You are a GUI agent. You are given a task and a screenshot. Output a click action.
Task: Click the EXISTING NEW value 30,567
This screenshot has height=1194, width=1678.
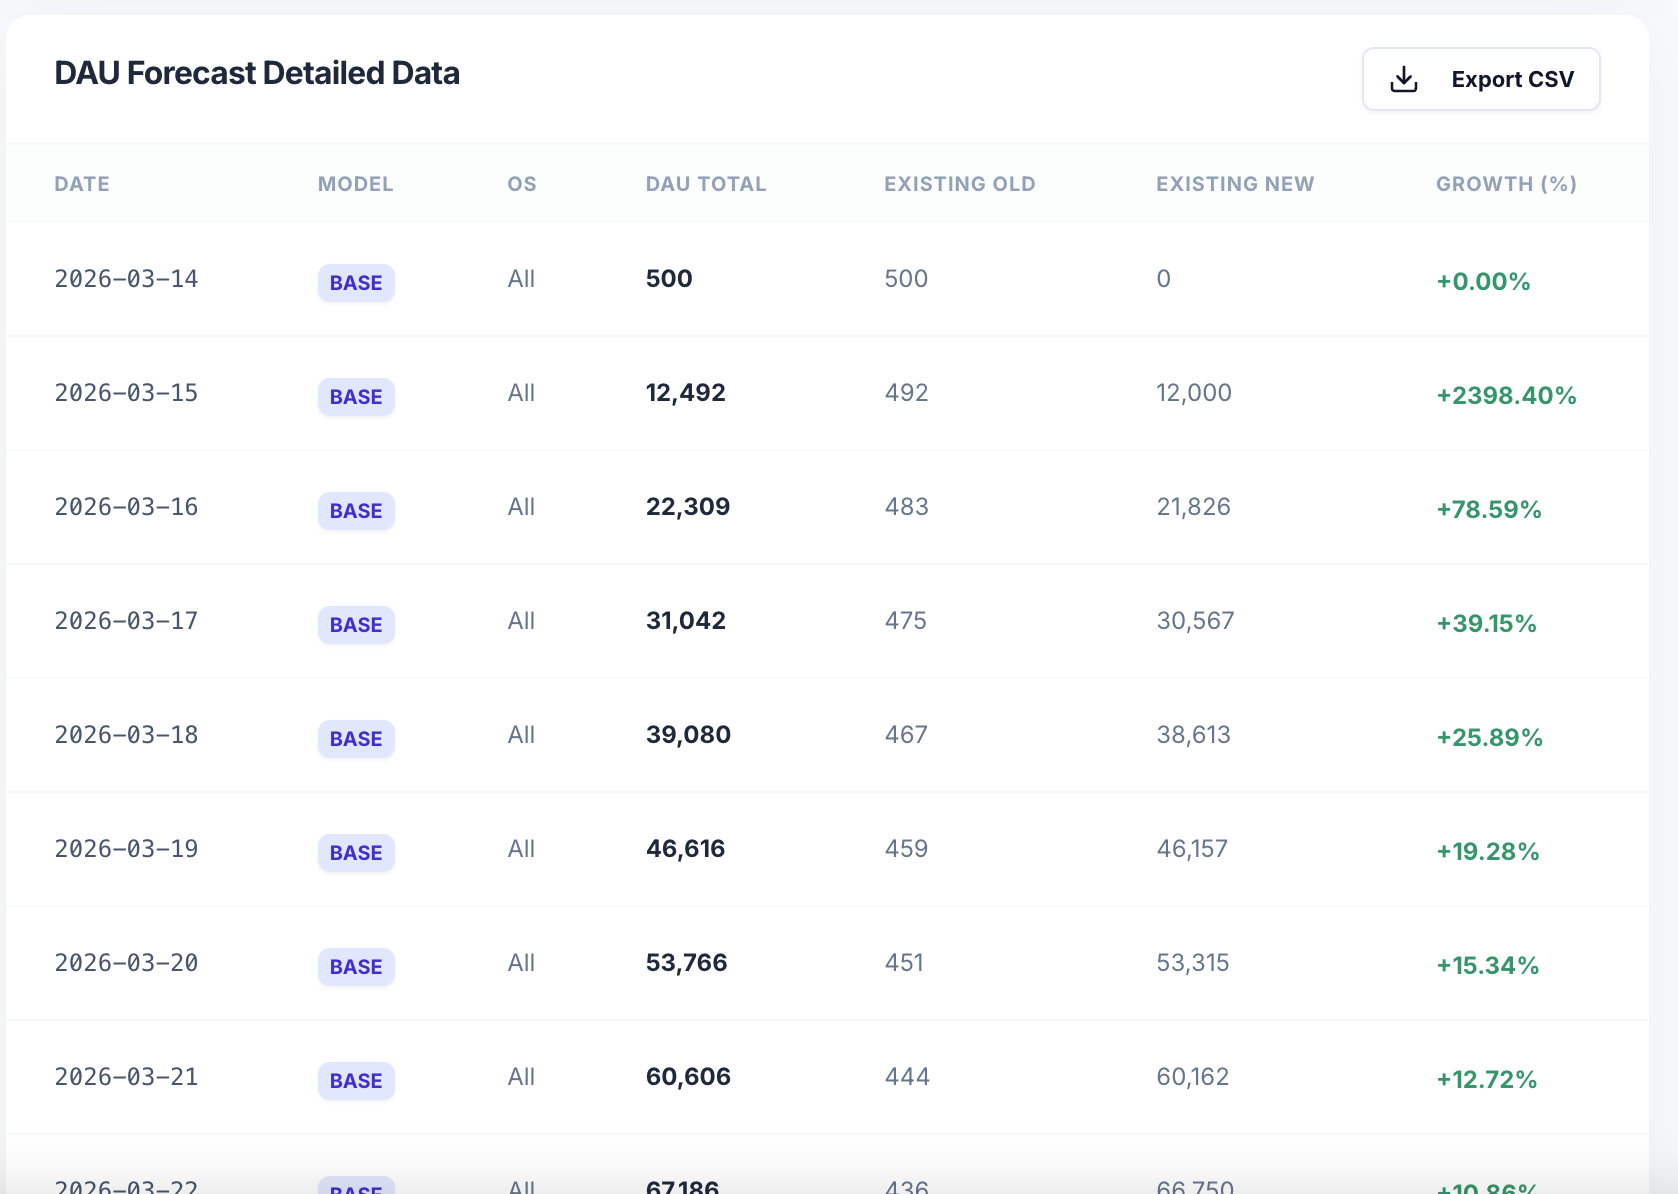[x=1195, y=620]
